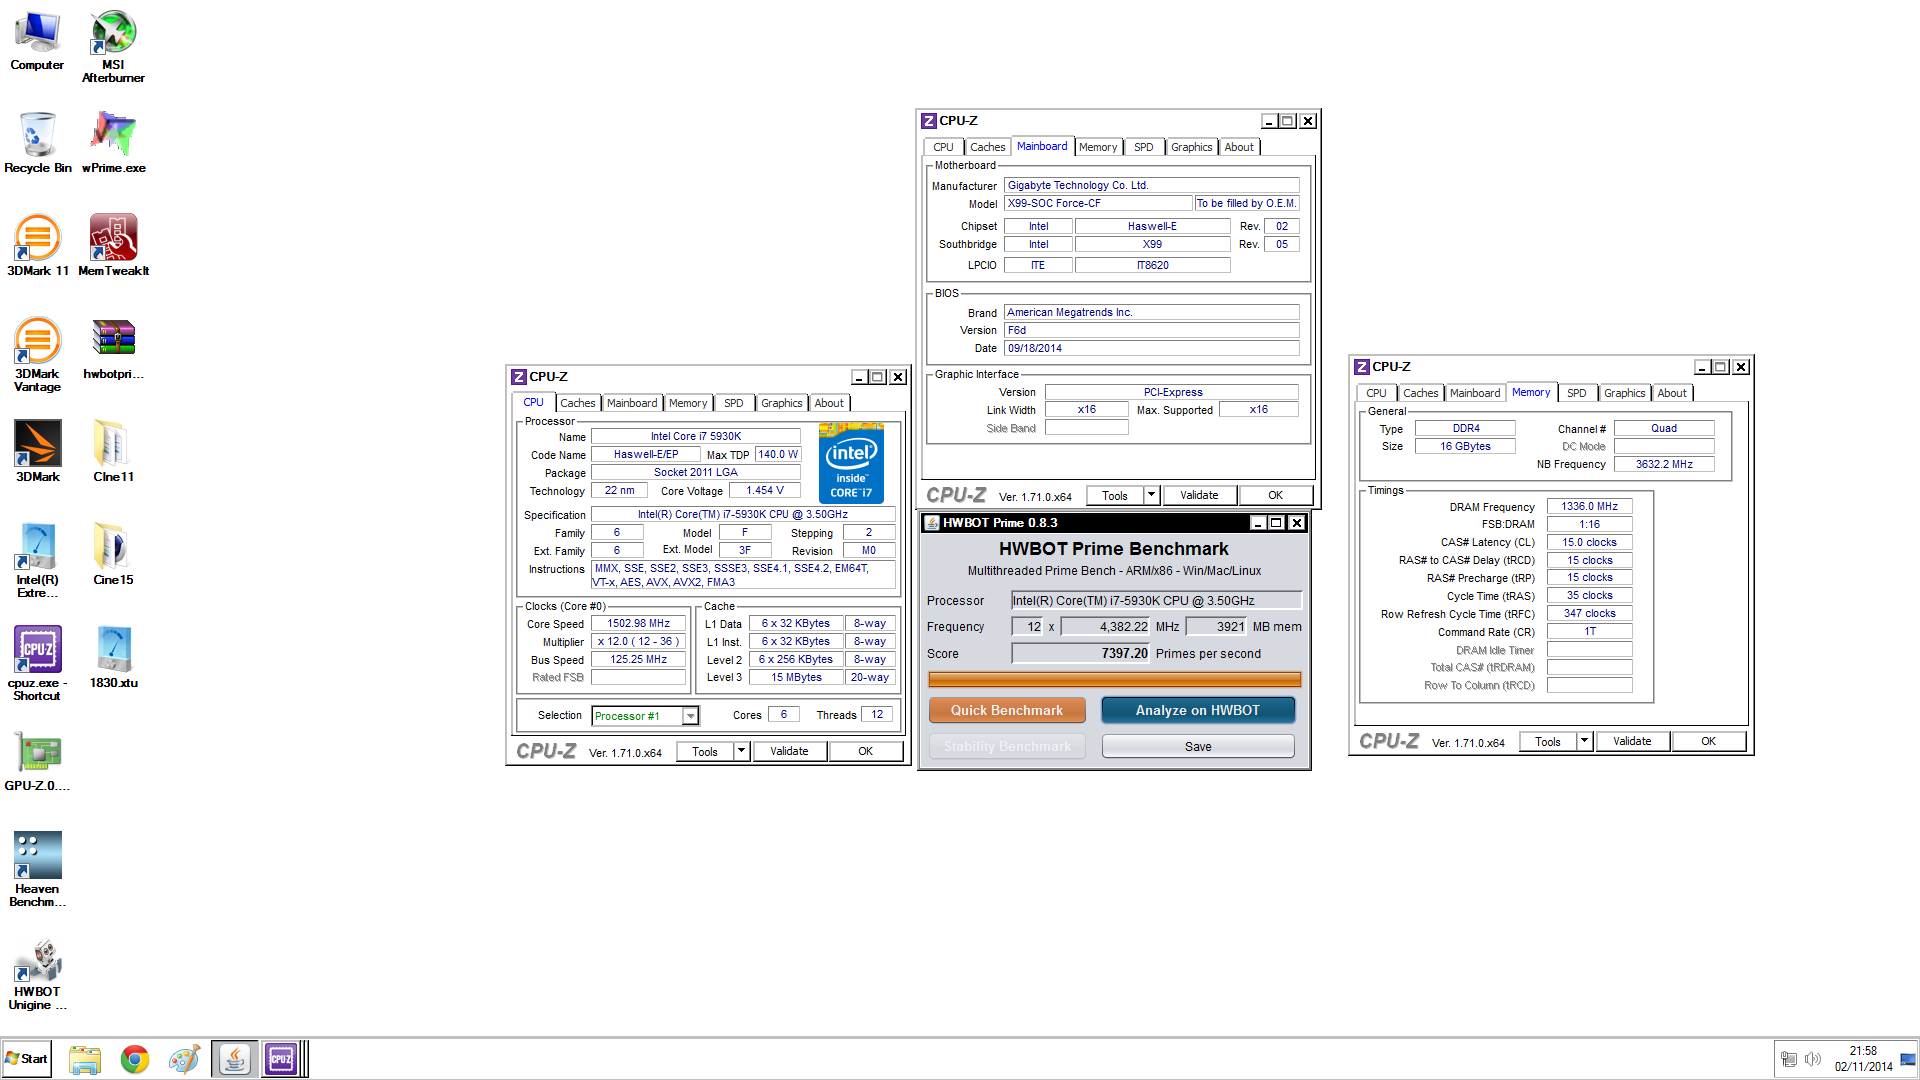The width and height of the screenshot is (1920, 1080).
Task: Click Validate in CPU tab window
Action: 789,751
